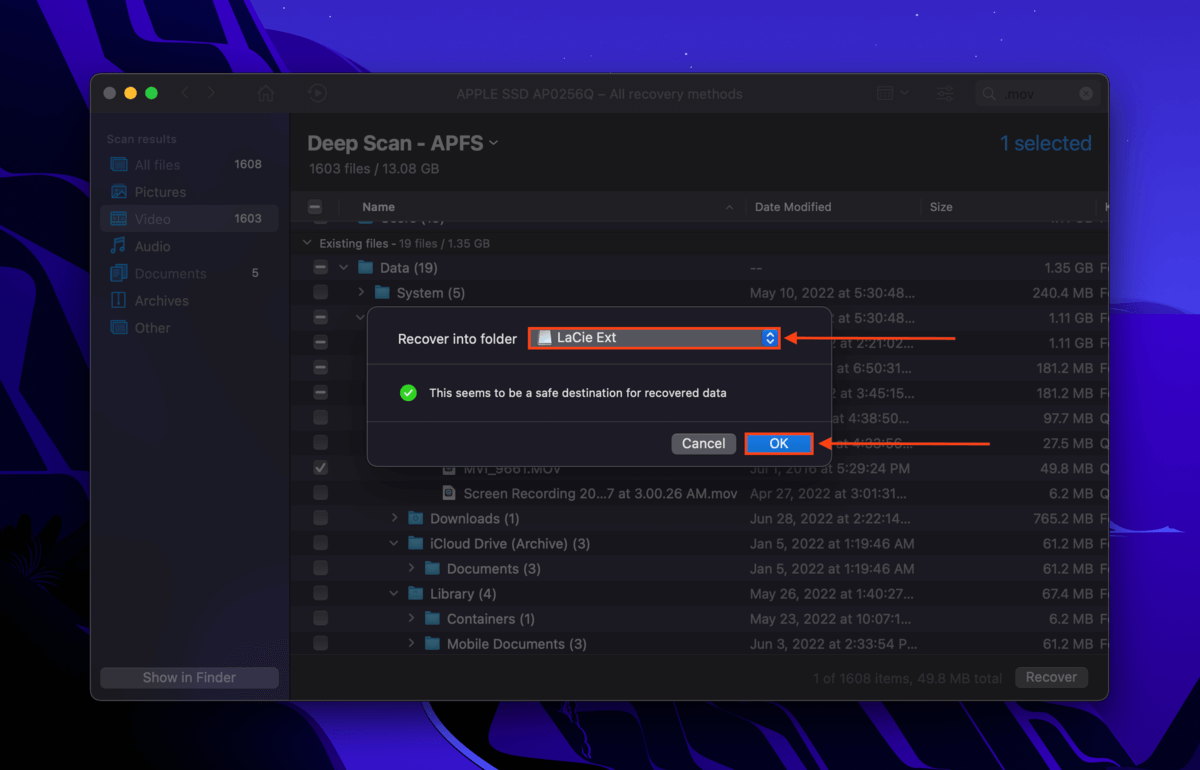
Task: Click the Cancel button in the dialog
Action: [704, 444]
